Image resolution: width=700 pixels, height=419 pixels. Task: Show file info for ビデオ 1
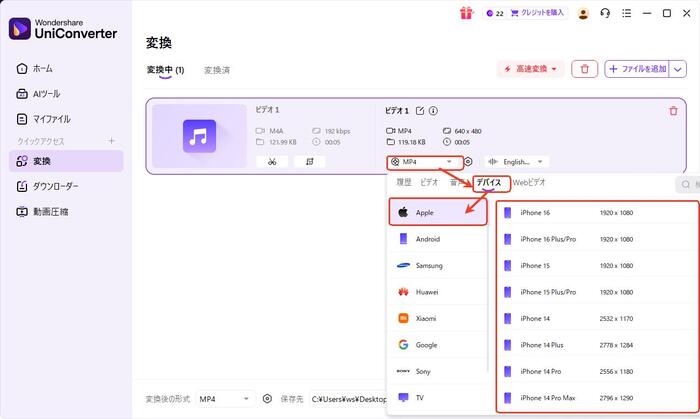pos(433,111)
